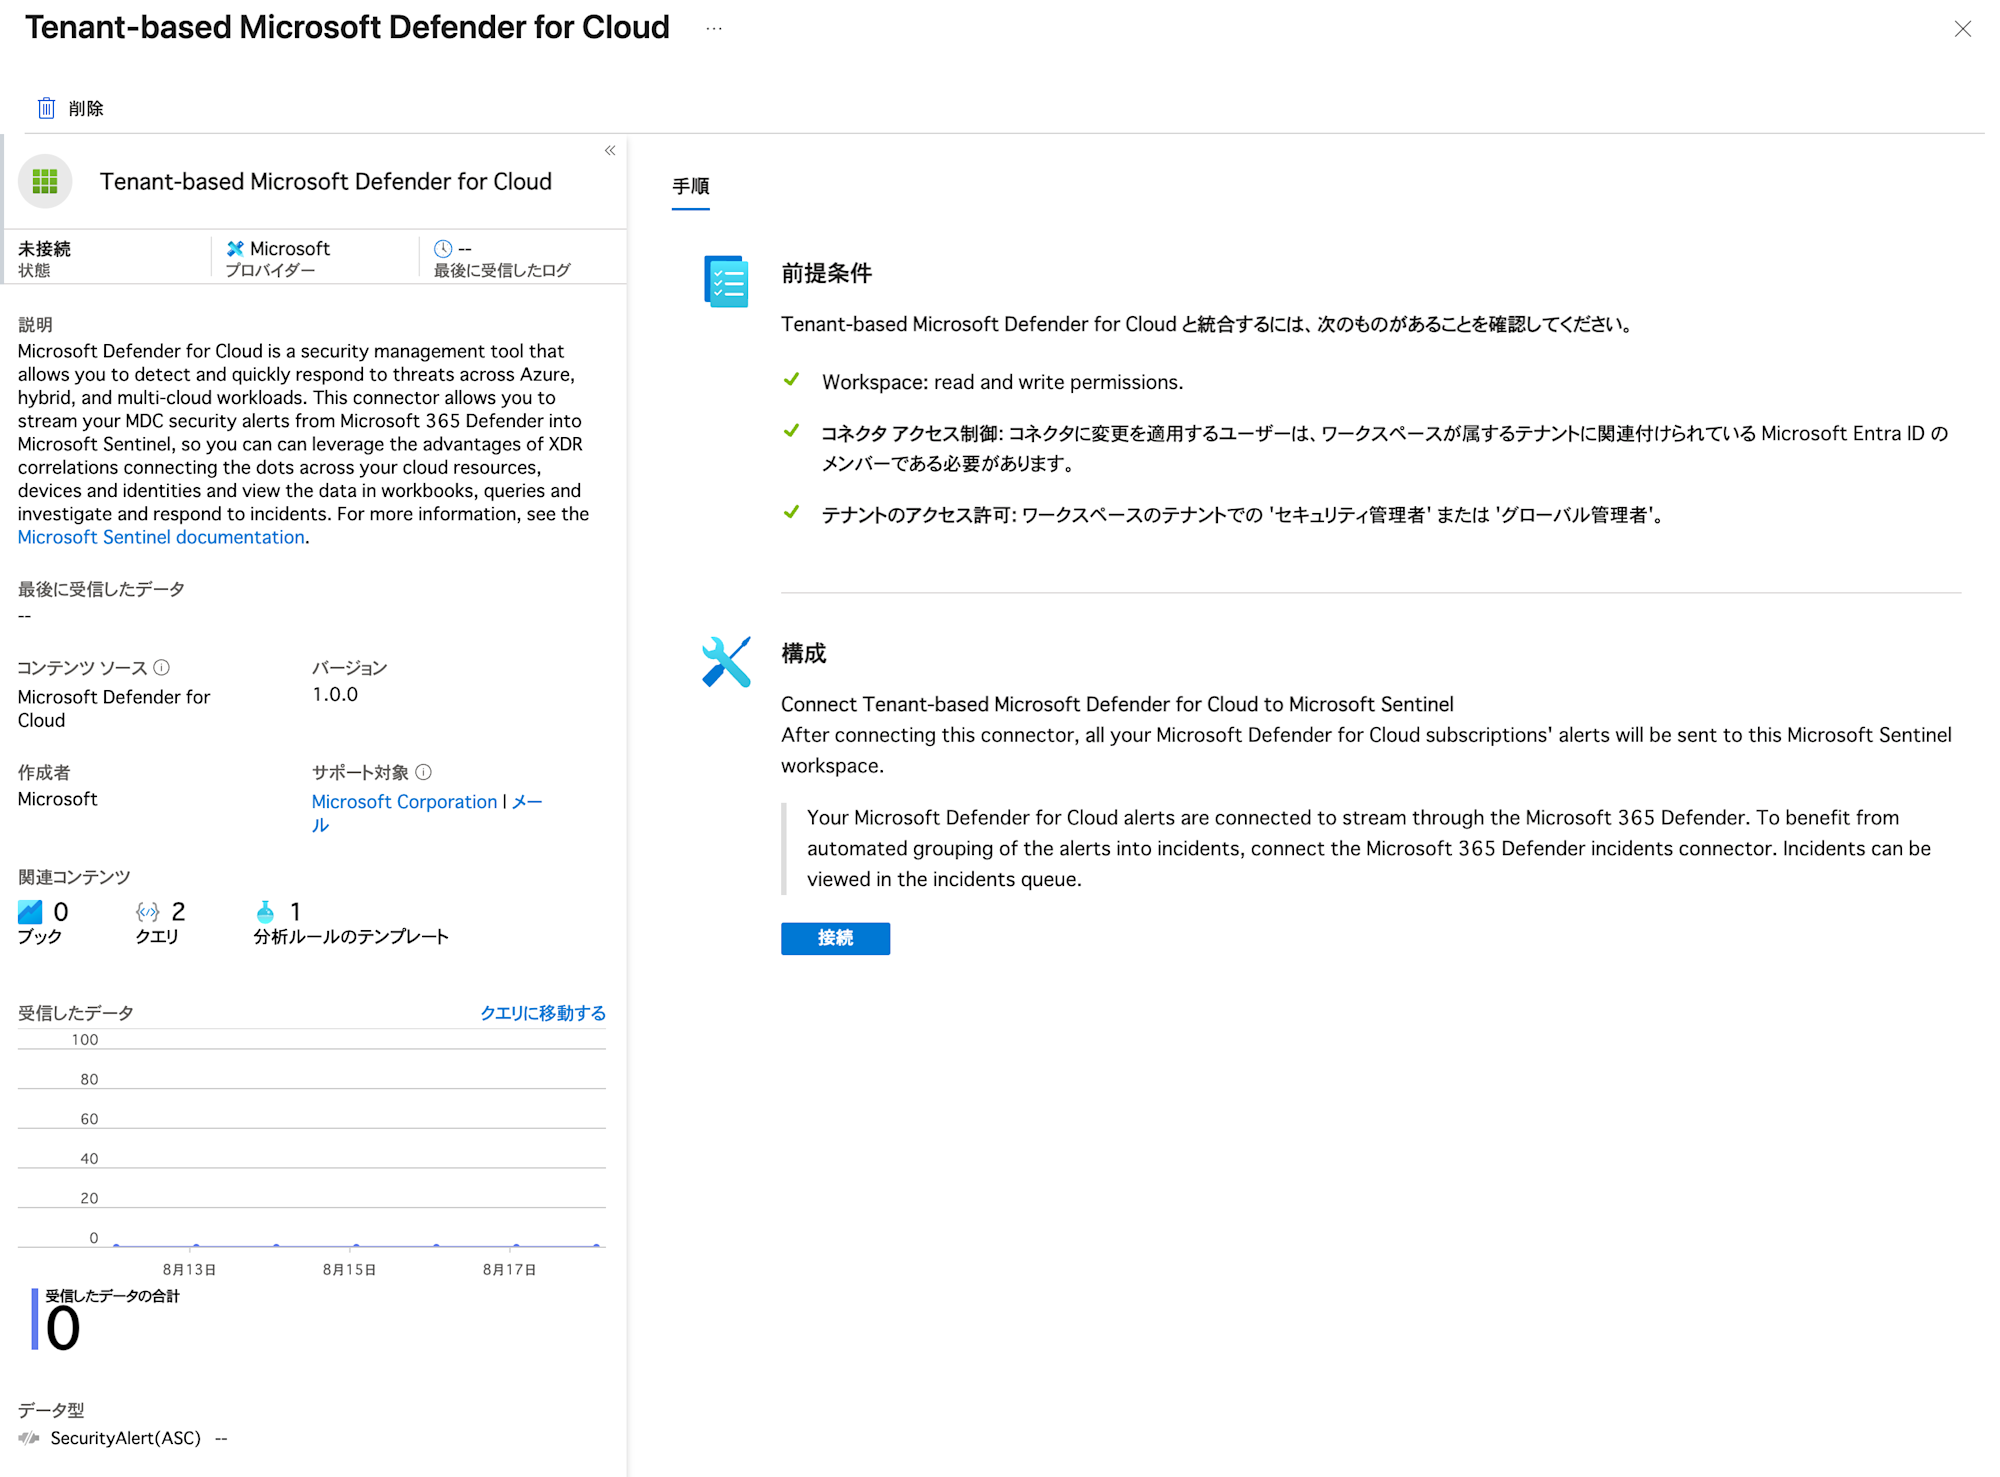Select the 手順 instructions tab

pos(691,187)
